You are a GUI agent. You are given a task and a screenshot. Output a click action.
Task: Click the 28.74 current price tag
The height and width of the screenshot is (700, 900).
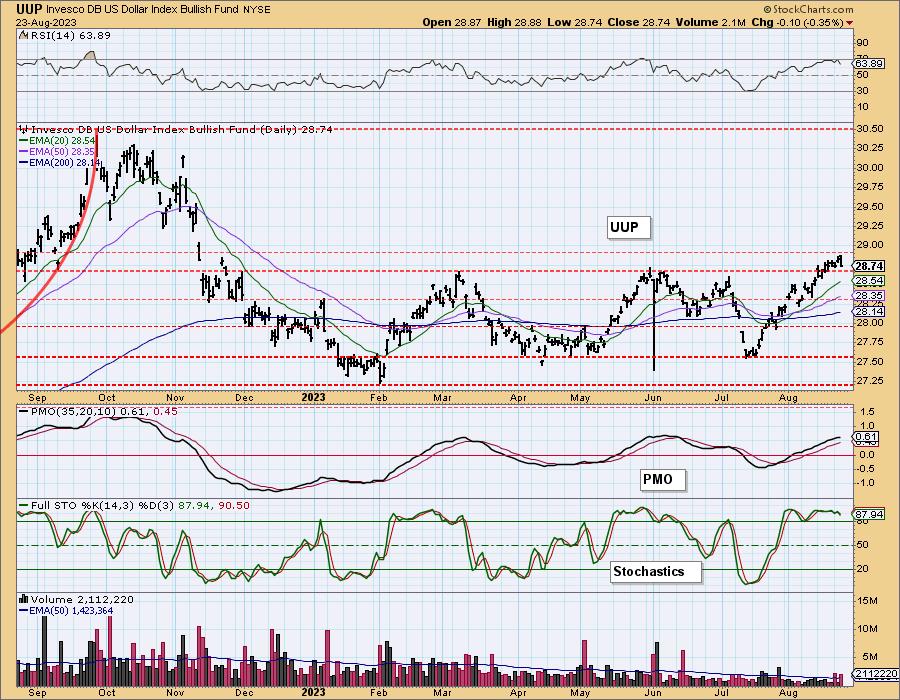868,266
